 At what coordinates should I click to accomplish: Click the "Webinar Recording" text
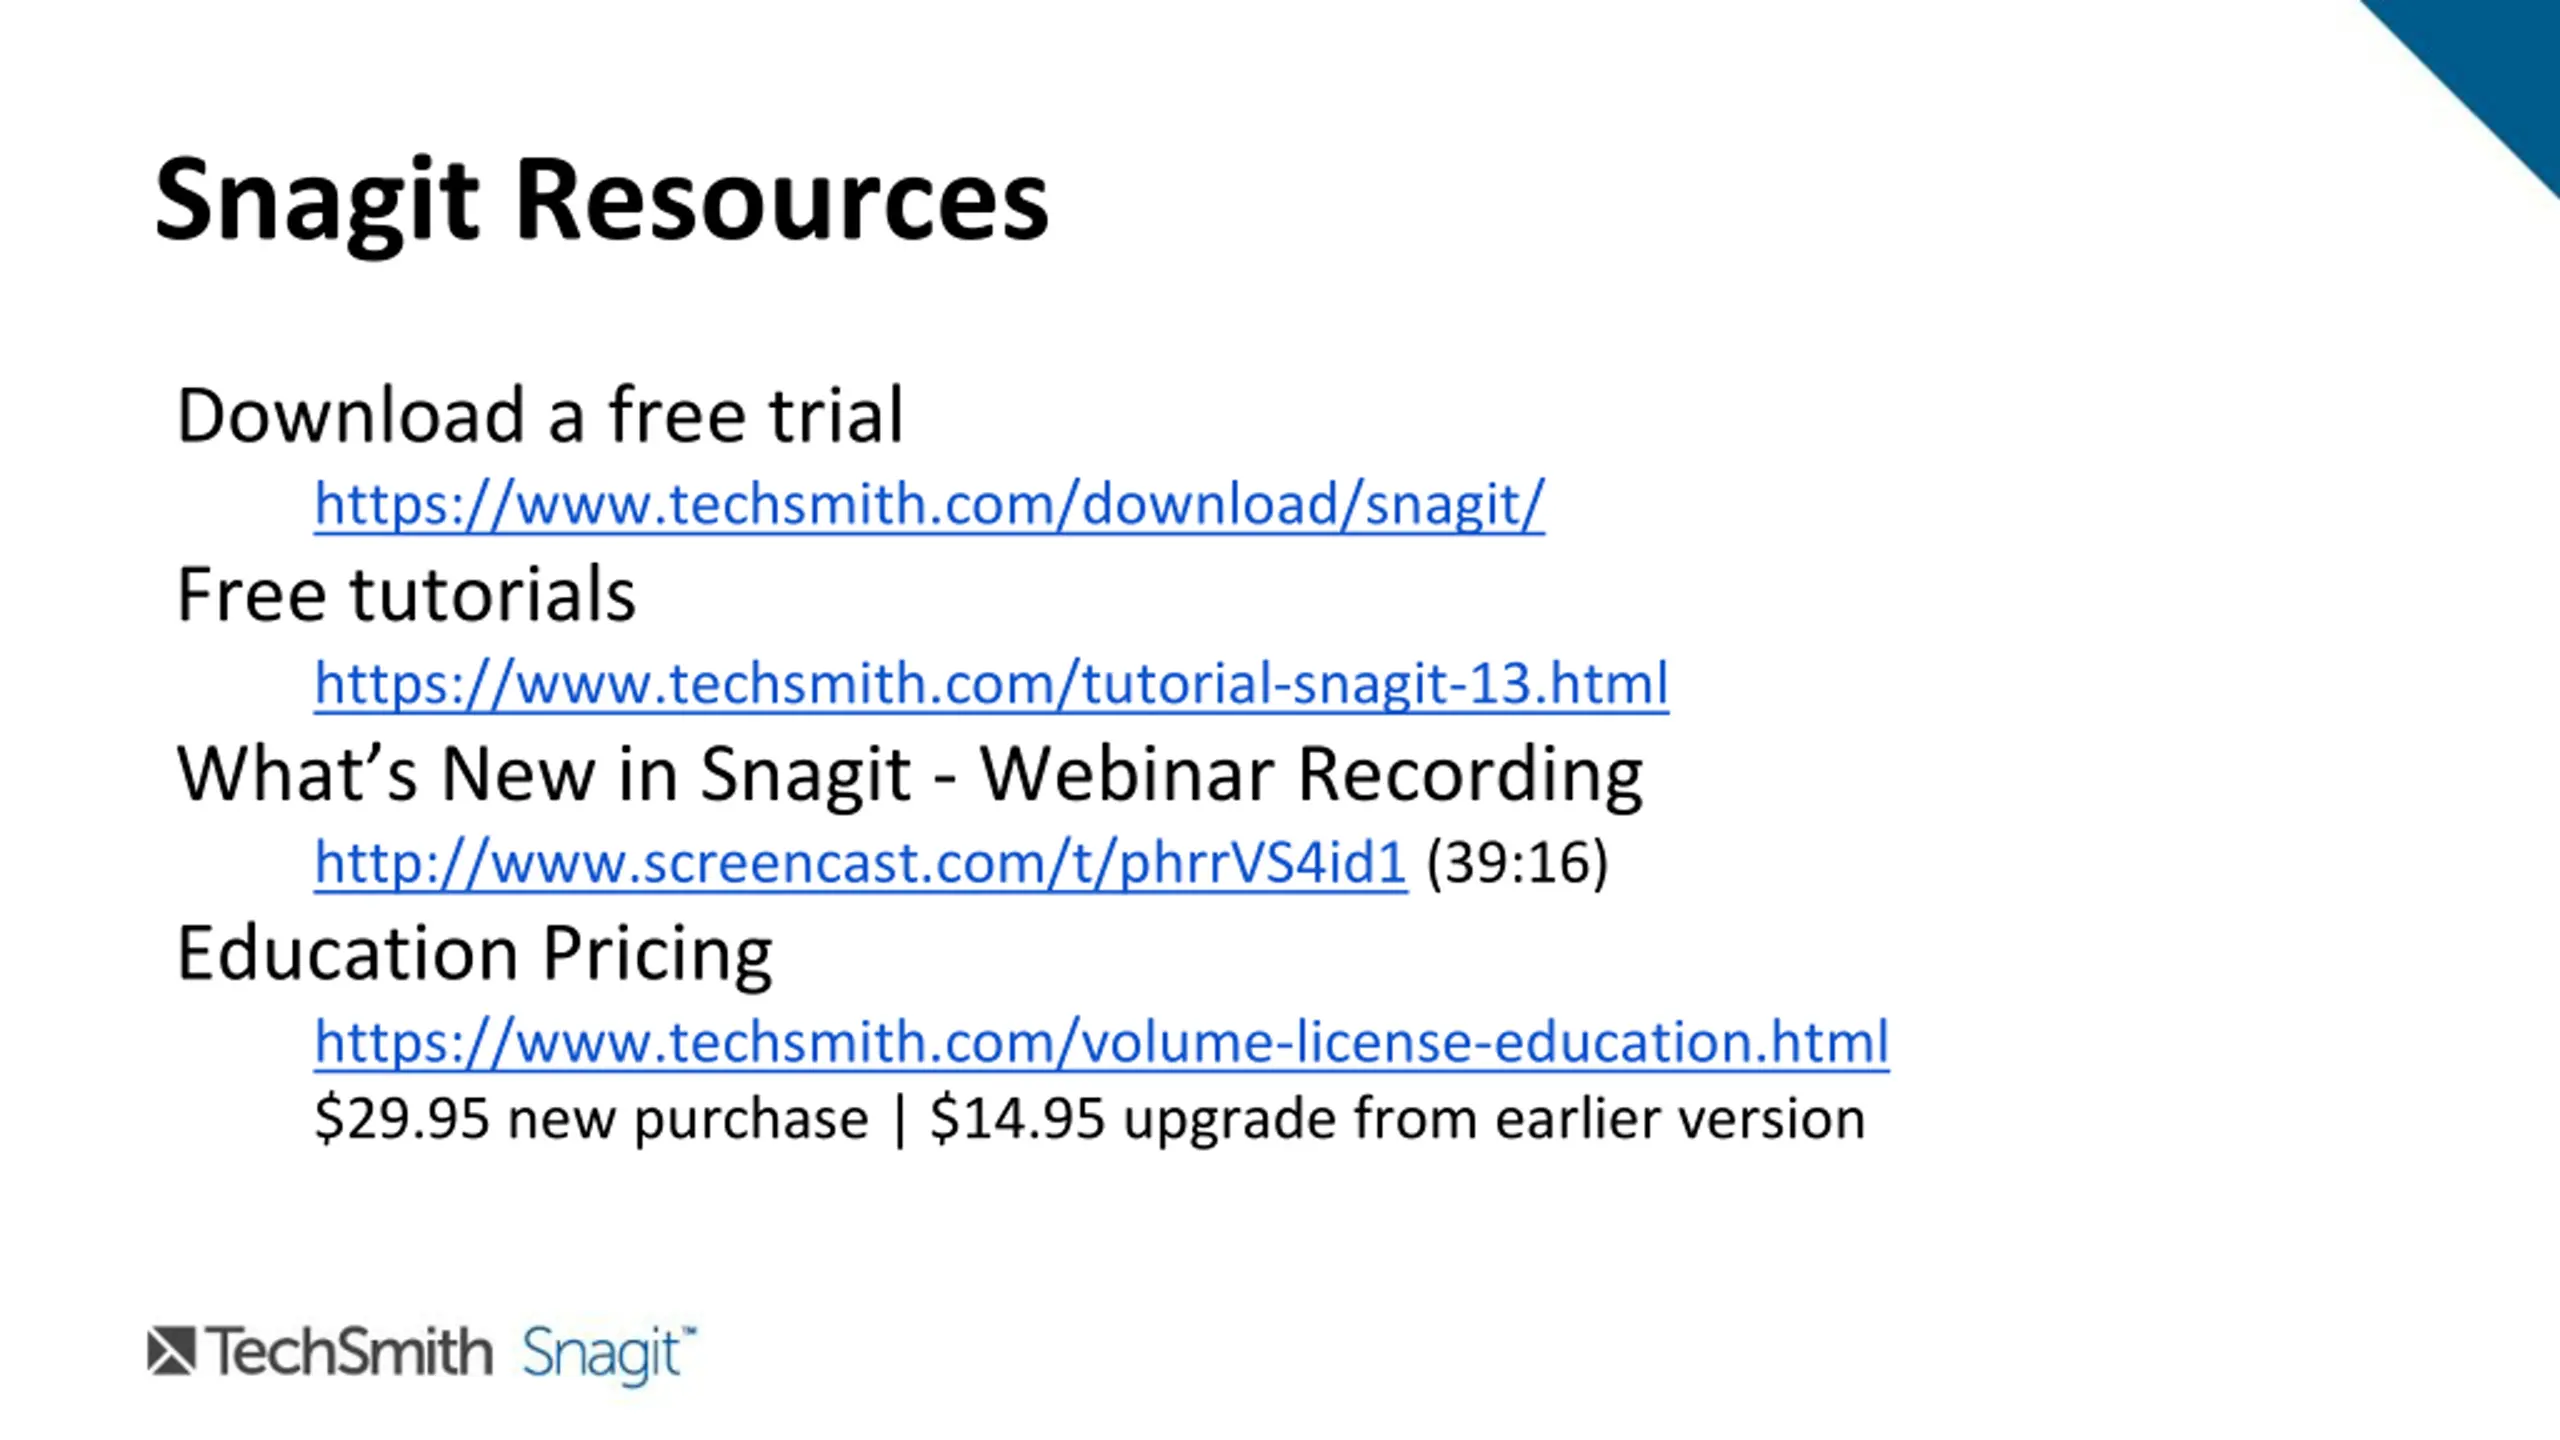click(1310, 774)
